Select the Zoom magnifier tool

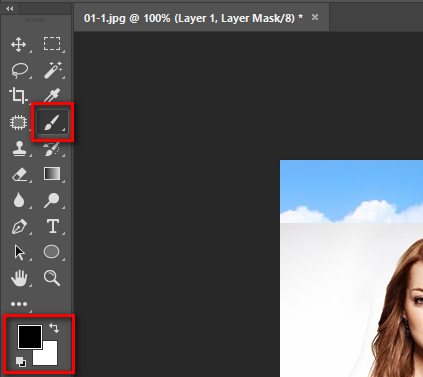click(52, 278)
